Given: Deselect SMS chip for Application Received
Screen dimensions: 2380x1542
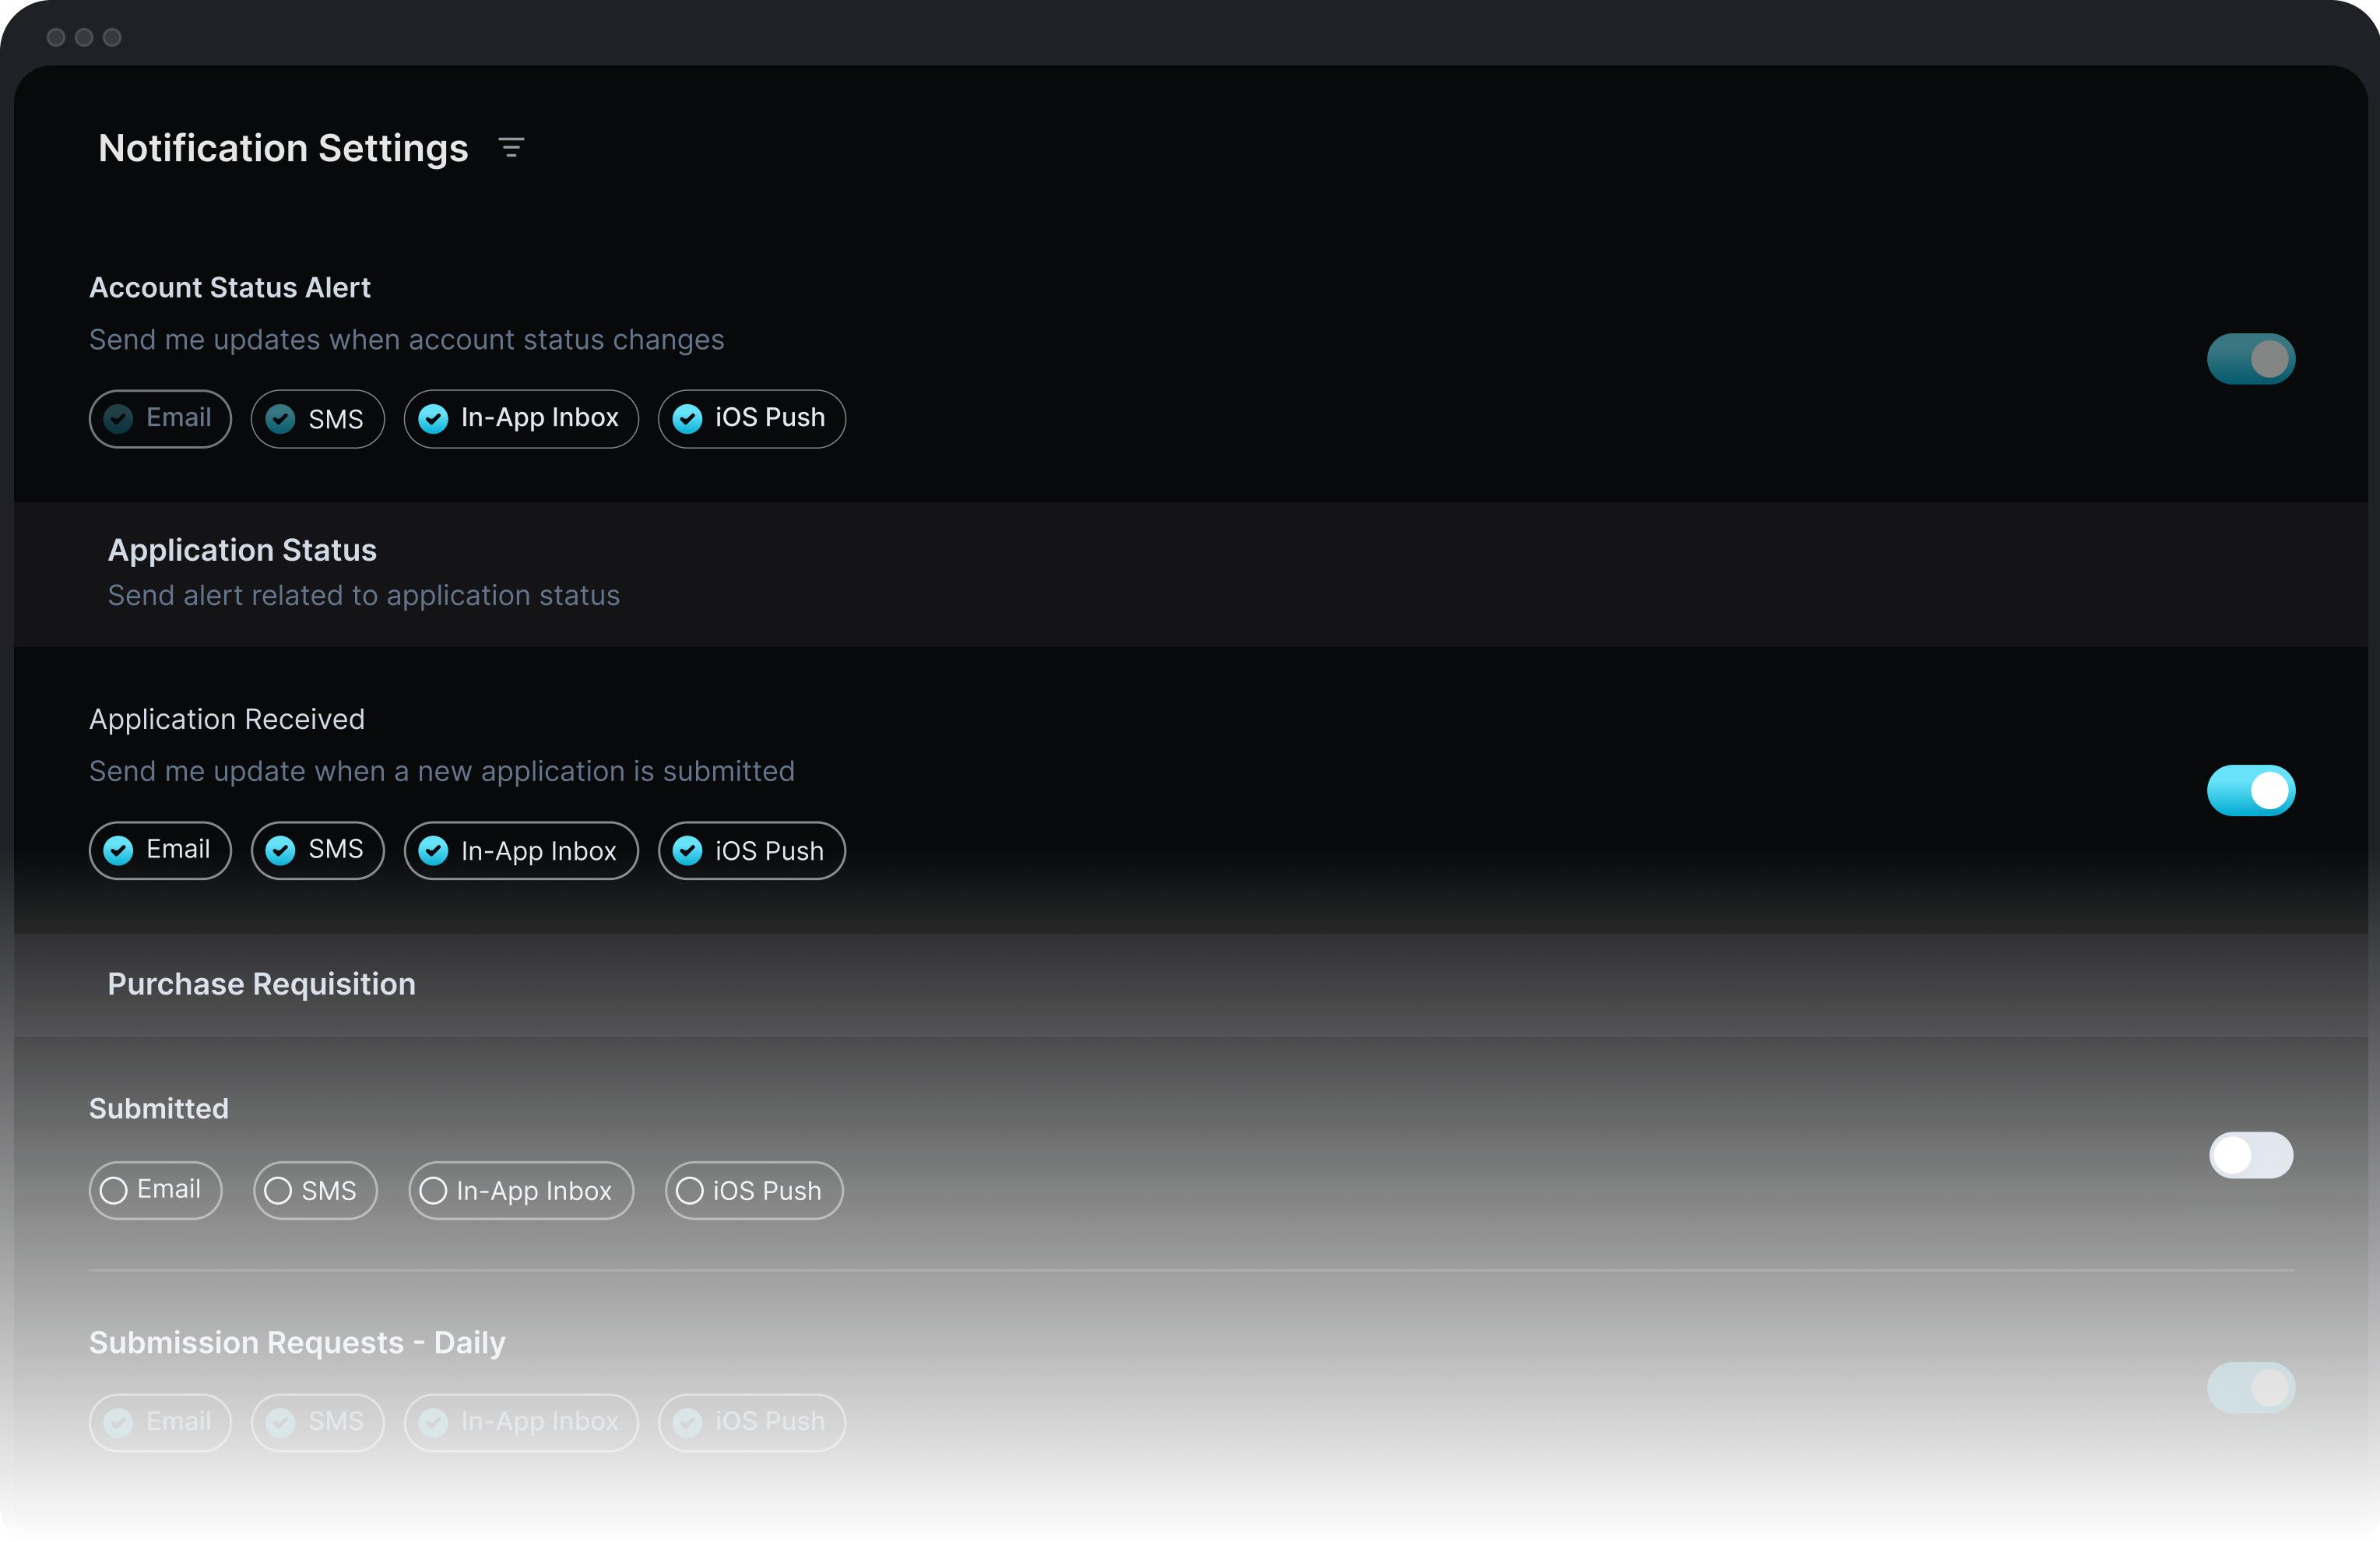Looking at the screenshot, I should click(x=318, y=851).
